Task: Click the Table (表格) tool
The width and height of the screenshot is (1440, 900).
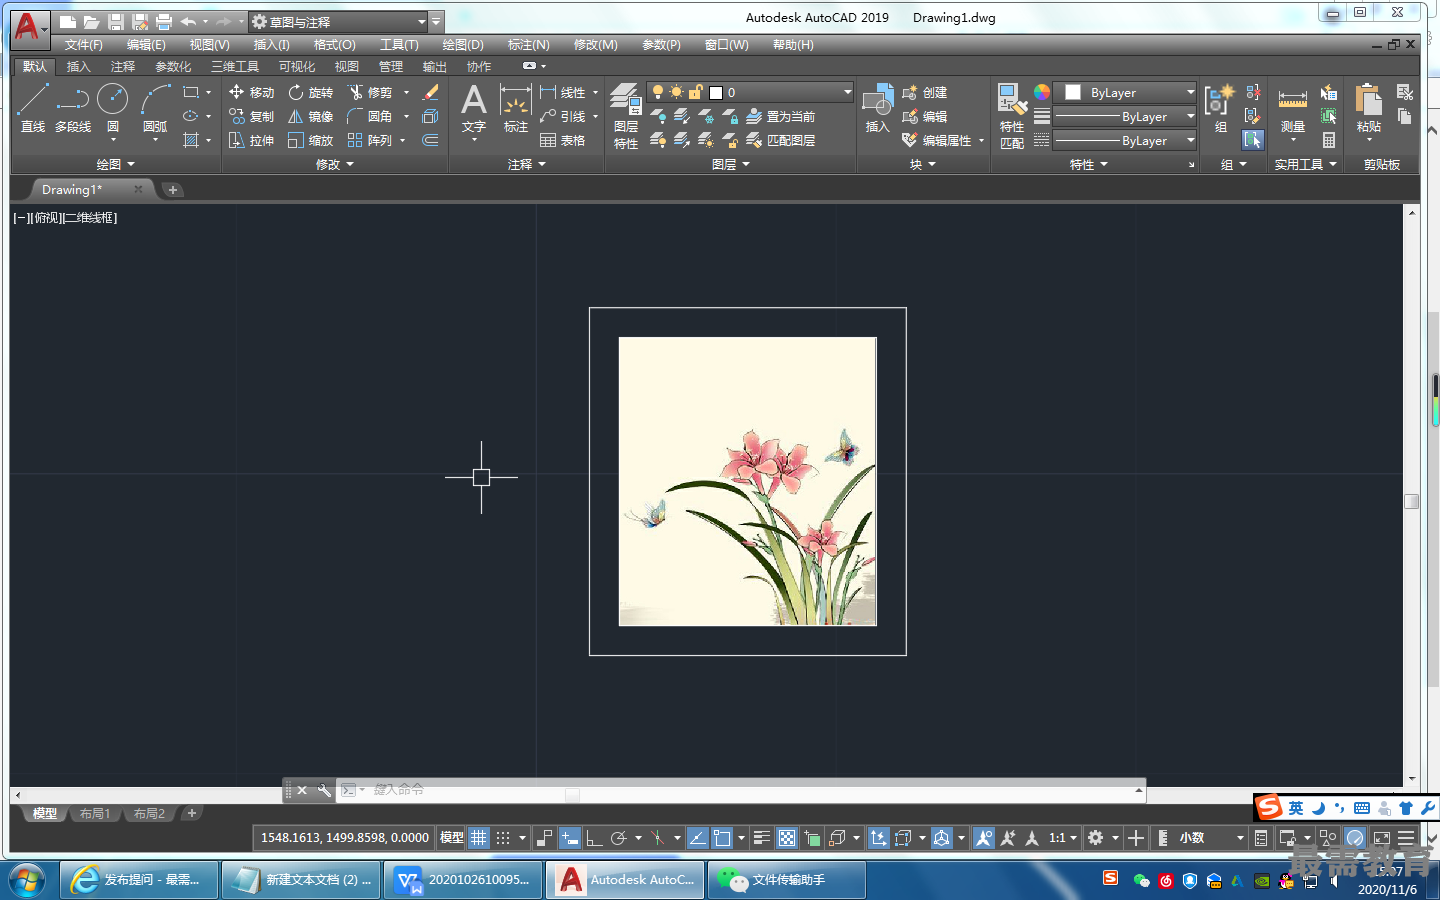Action: point(563,140)
